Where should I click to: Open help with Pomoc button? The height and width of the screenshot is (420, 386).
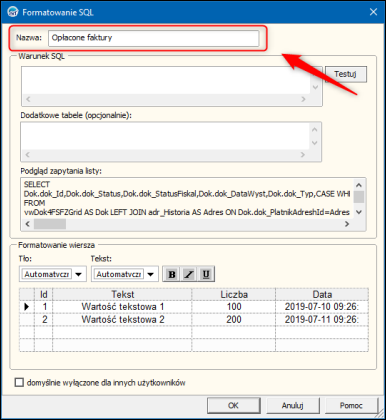click(x=351, y=405)
